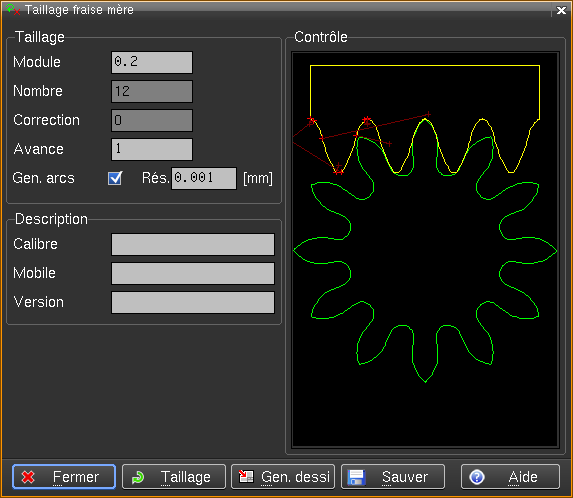Close the Taillage fraise mère dialog
The width and height of the screenshot is (573, 498).
point(561,10)
